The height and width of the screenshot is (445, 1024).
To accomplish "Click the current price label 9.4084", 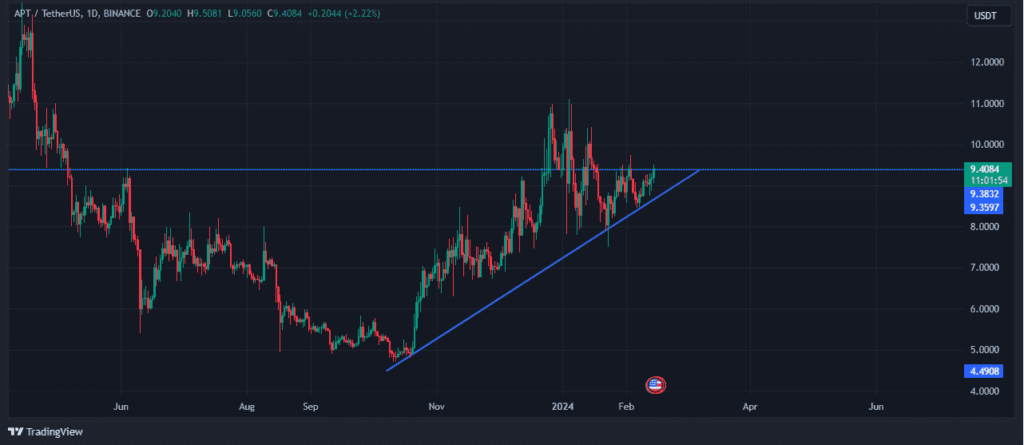I will pos(987,169).
